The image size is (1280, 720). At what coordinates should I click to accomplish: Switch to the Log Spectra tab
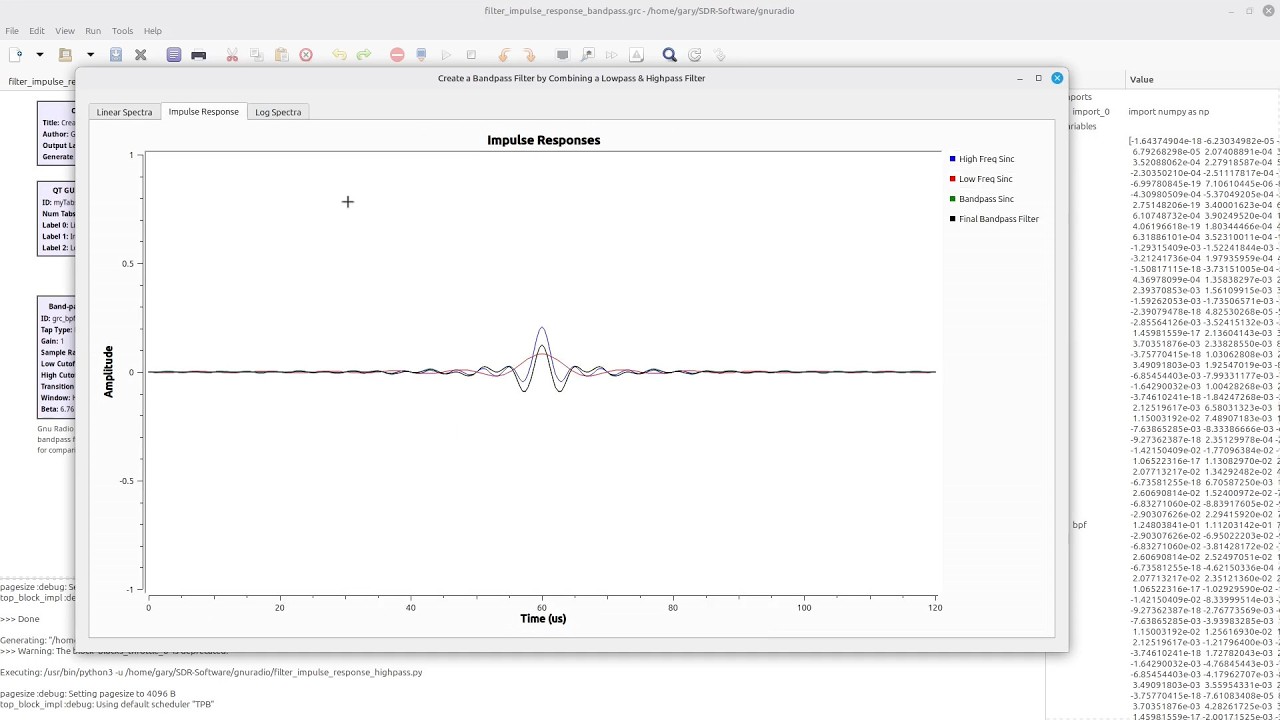pyautogui.click(x=278, y=112)
